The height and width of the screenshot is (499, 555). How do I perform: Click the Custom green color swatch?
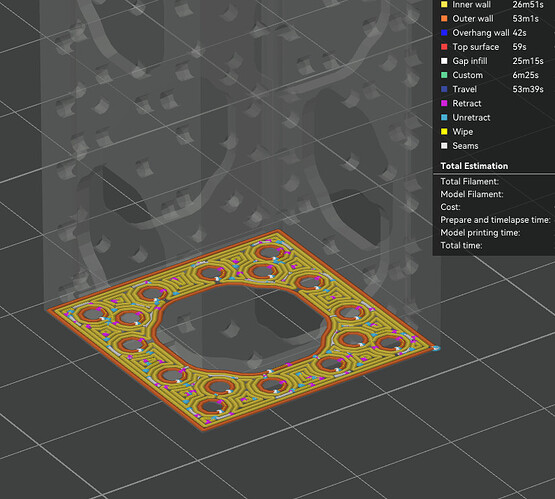tap(444, 75)
